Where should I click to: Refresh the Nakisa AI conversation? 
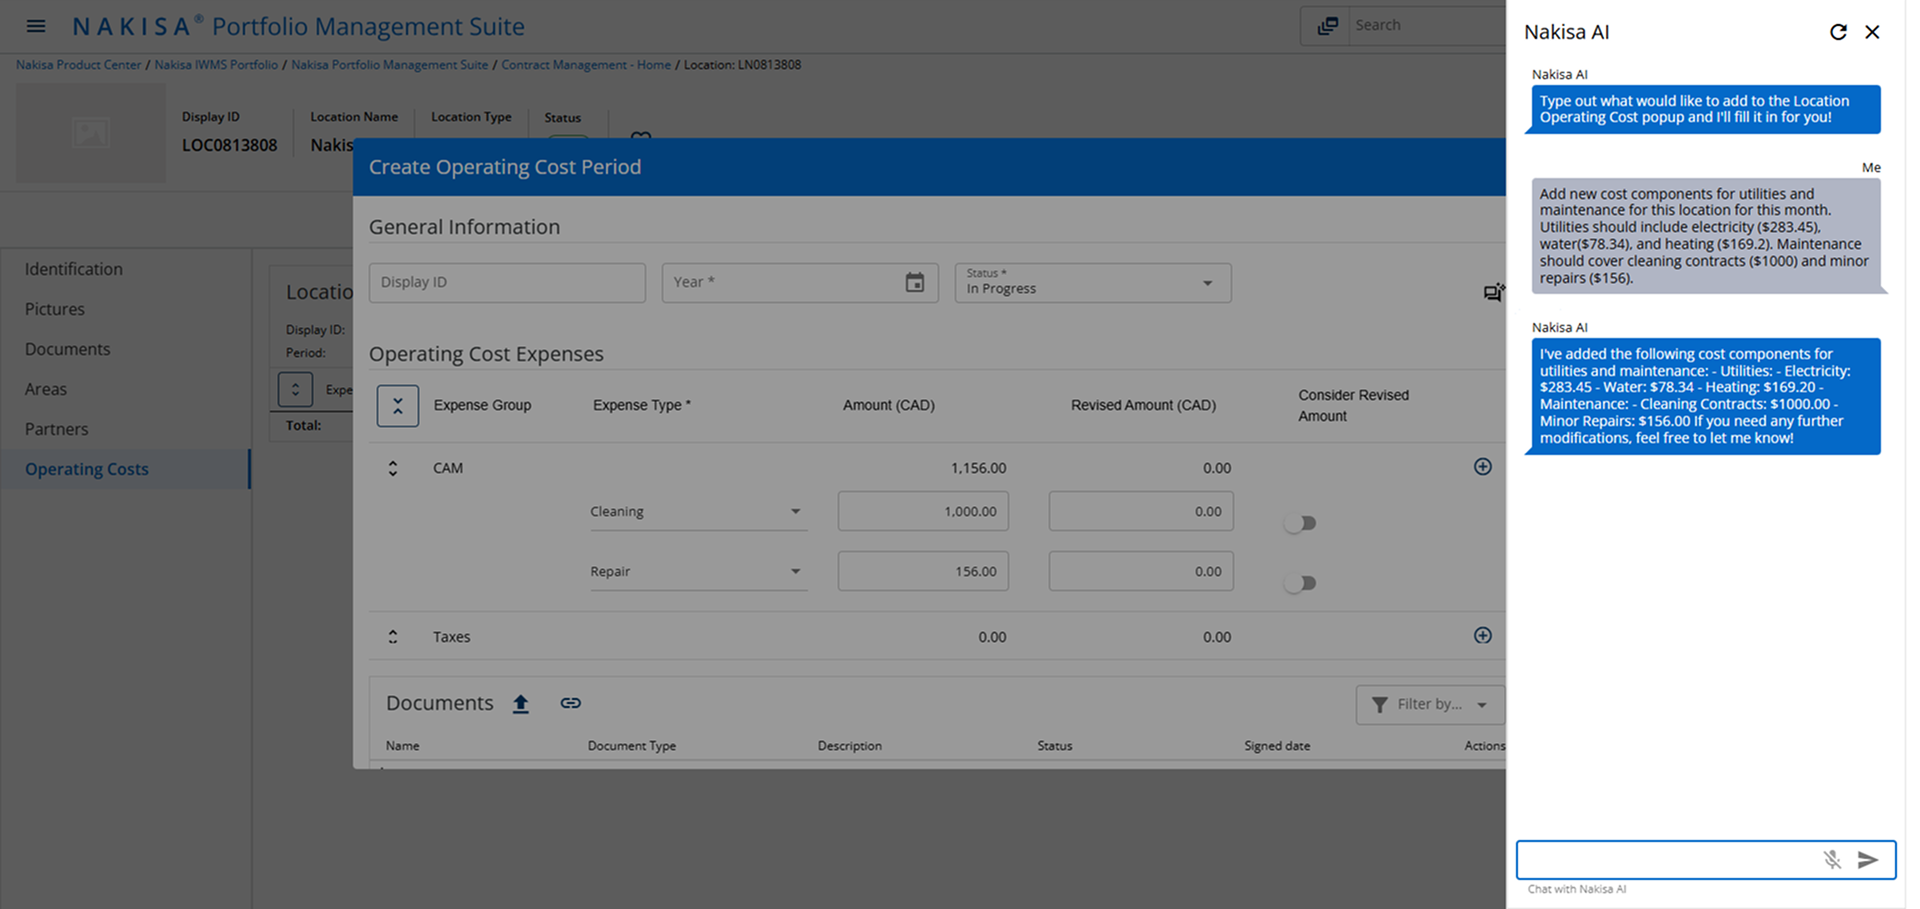(1838, 32)
